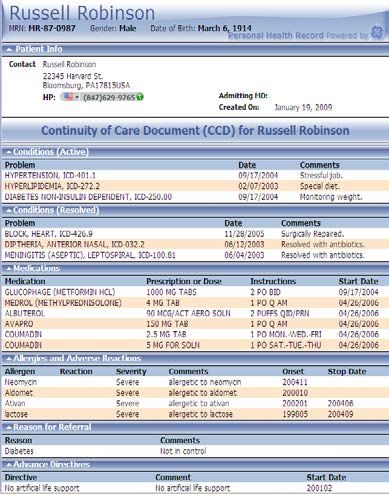Click the 'Severity' column header
This screenshot has height=494, width=389.
click(131, 371)
